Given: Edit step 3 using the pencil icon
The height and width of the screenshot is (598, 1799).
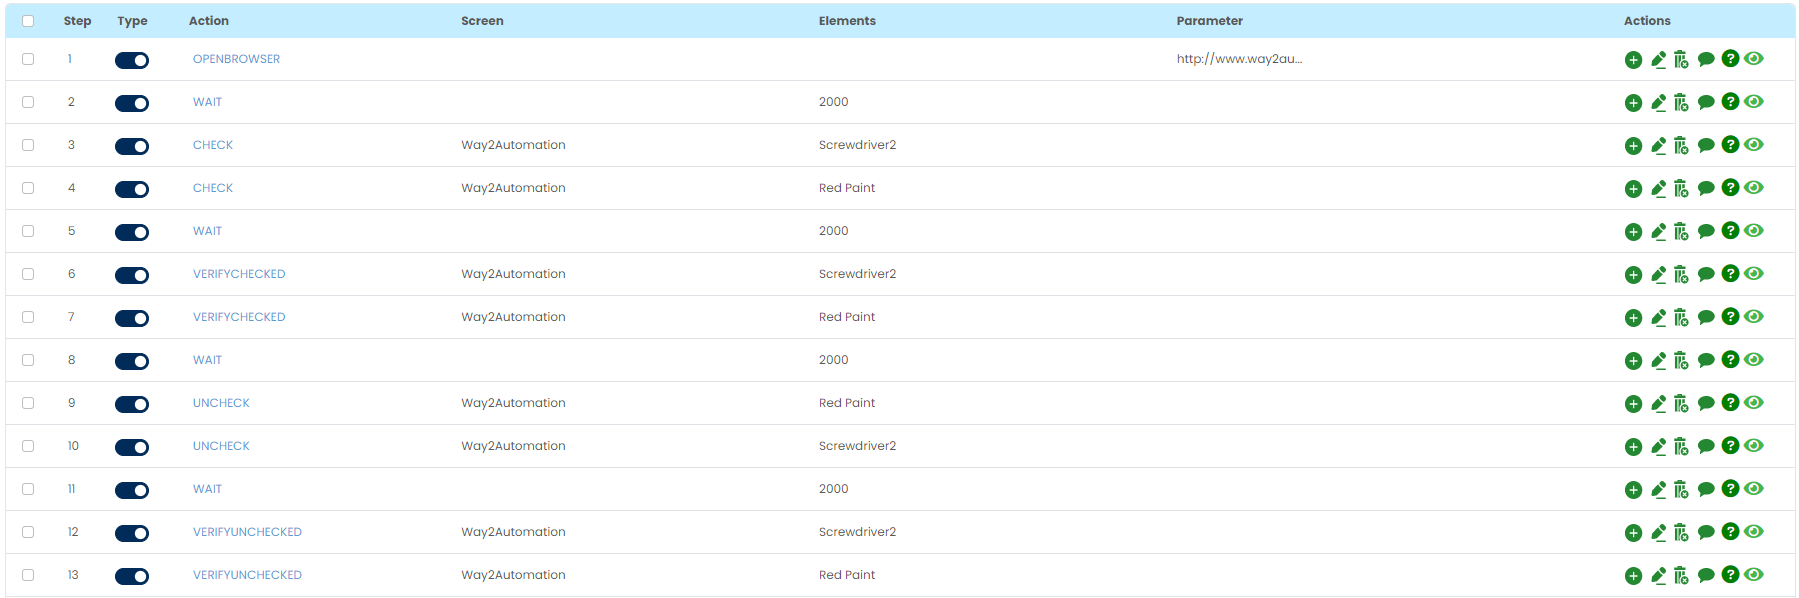Looking at the screenshot, I should click(x=1658, y=146).
